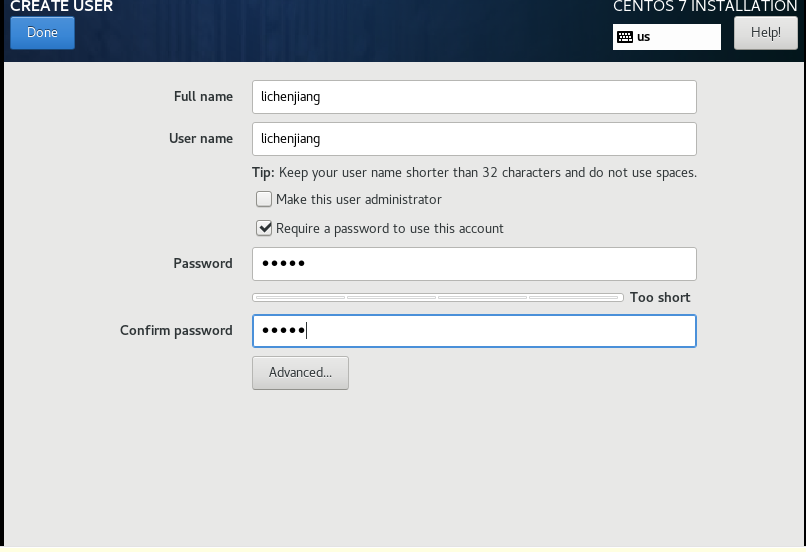Click the Confirm password field

click(x=474, y=331)
